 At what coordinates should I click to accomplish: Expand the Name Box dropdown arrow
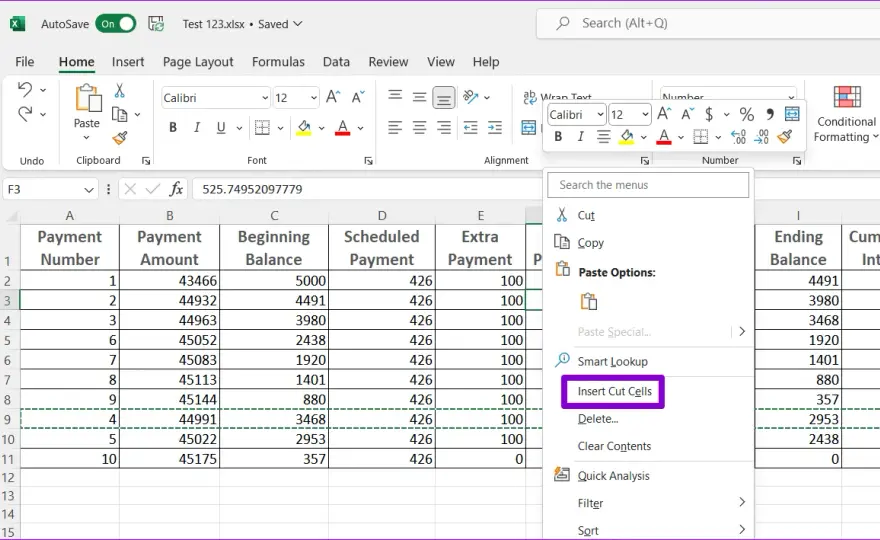pos(89,190)
